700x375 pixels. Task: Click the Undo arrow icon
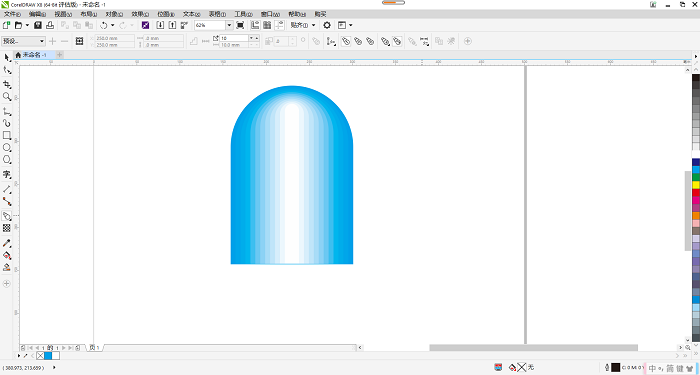click(104, 25)
